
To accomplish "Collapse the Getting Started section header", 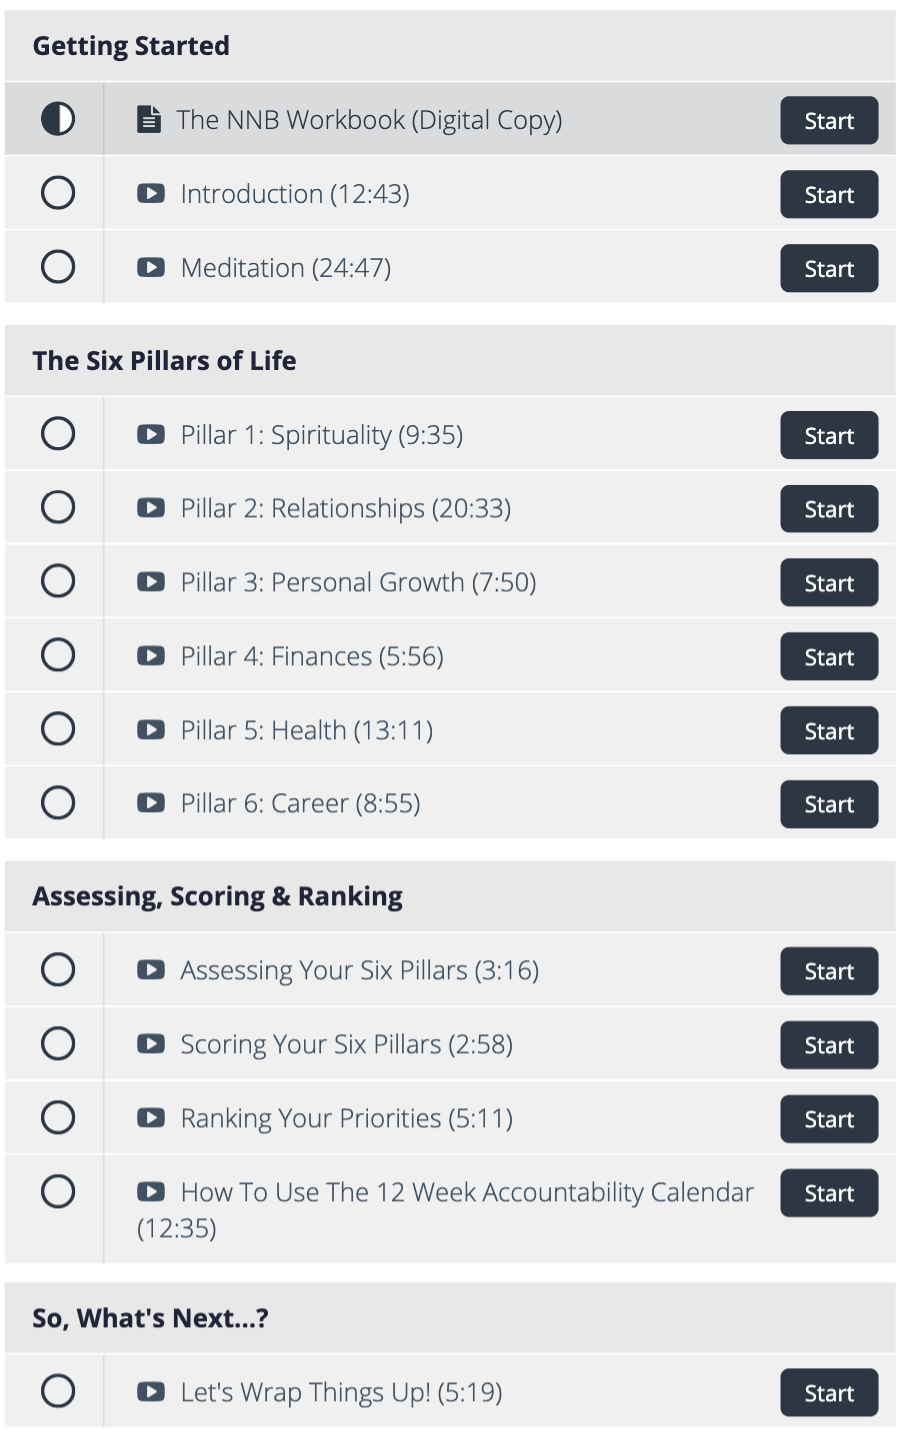I will click(131, 46).
